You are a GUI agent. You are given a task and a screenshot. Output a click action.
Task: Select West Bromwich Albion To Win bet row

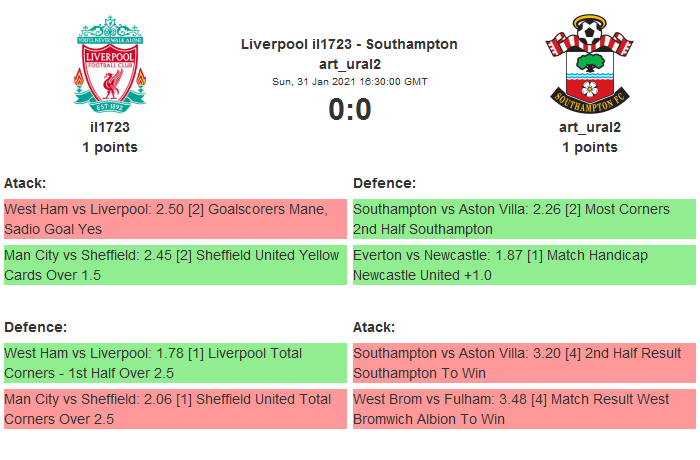(x=524, y=409)
